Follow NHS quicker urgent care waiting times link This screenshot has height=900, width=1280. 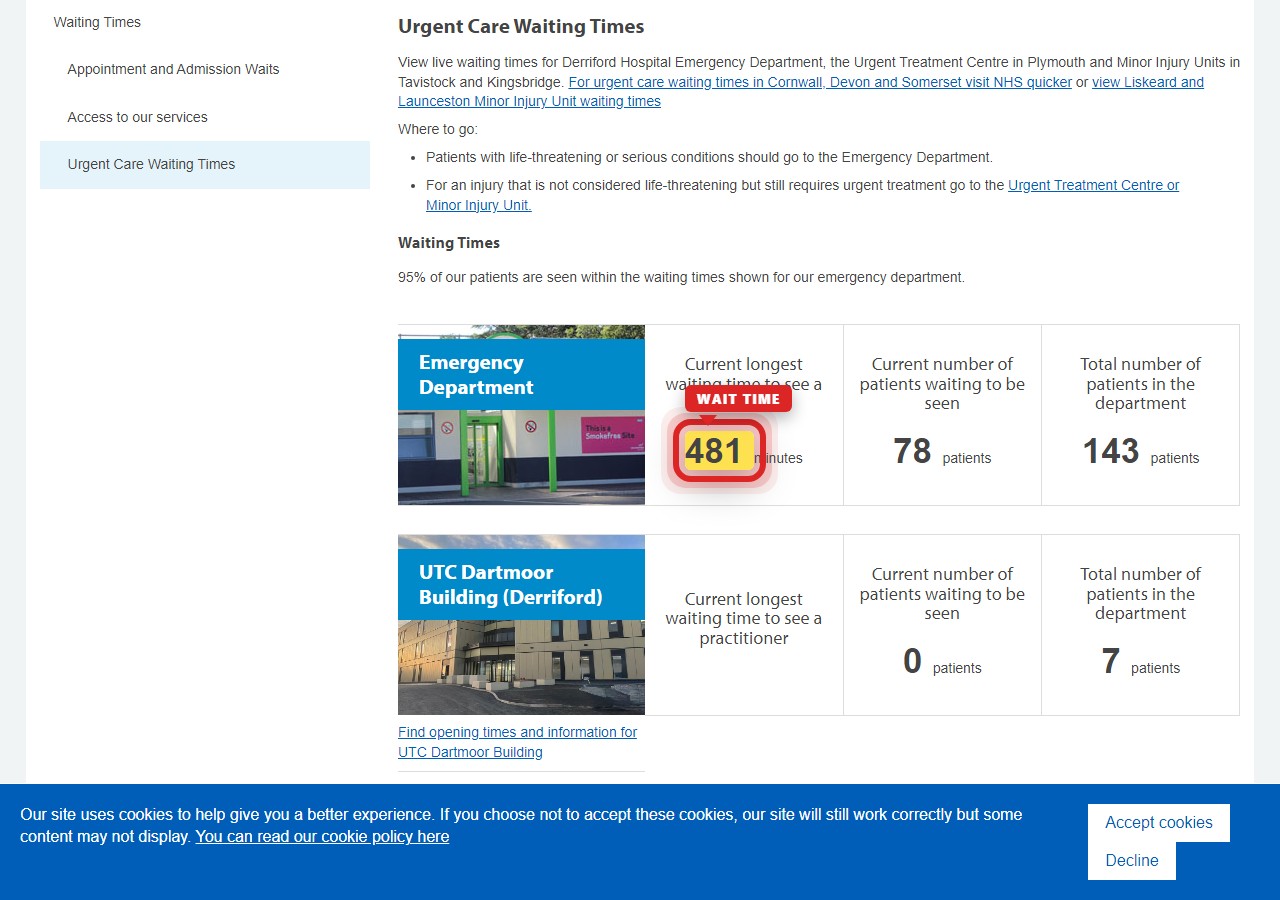(x=820, y=82)
